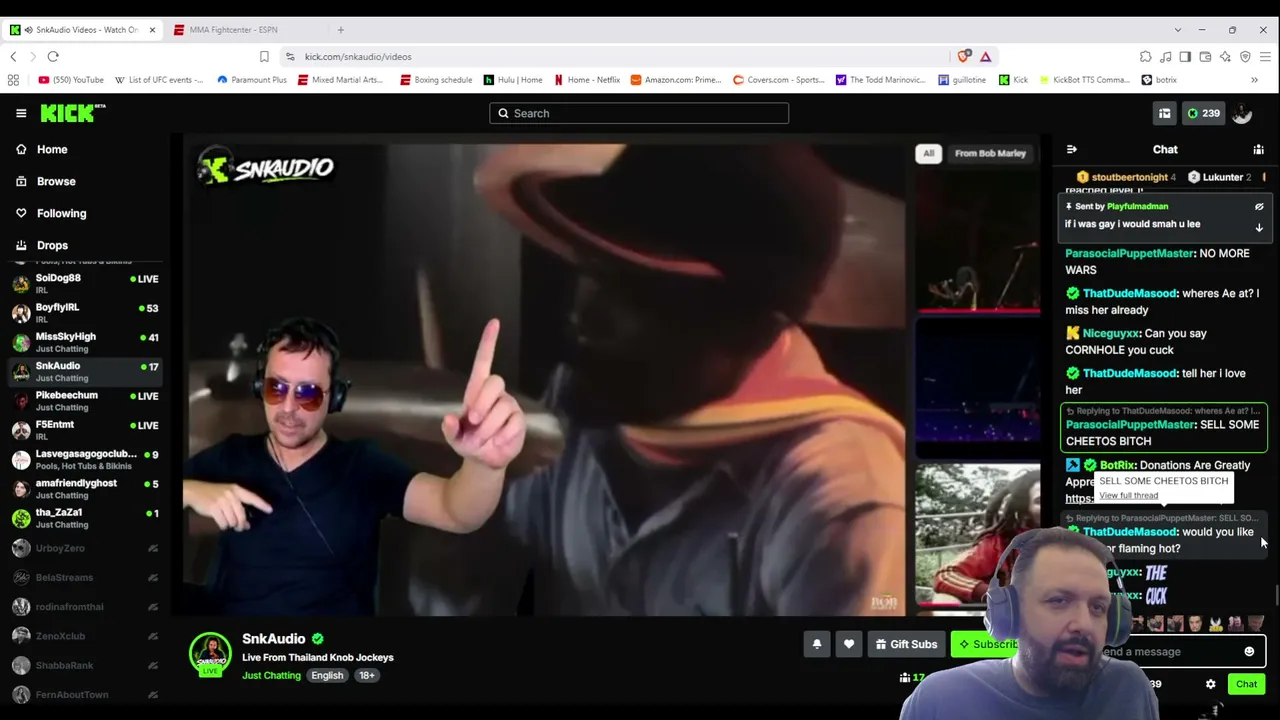The height and width of the screenshot is (720, 1280).
Task: Bookmark this page
Action: coord(264,57)
